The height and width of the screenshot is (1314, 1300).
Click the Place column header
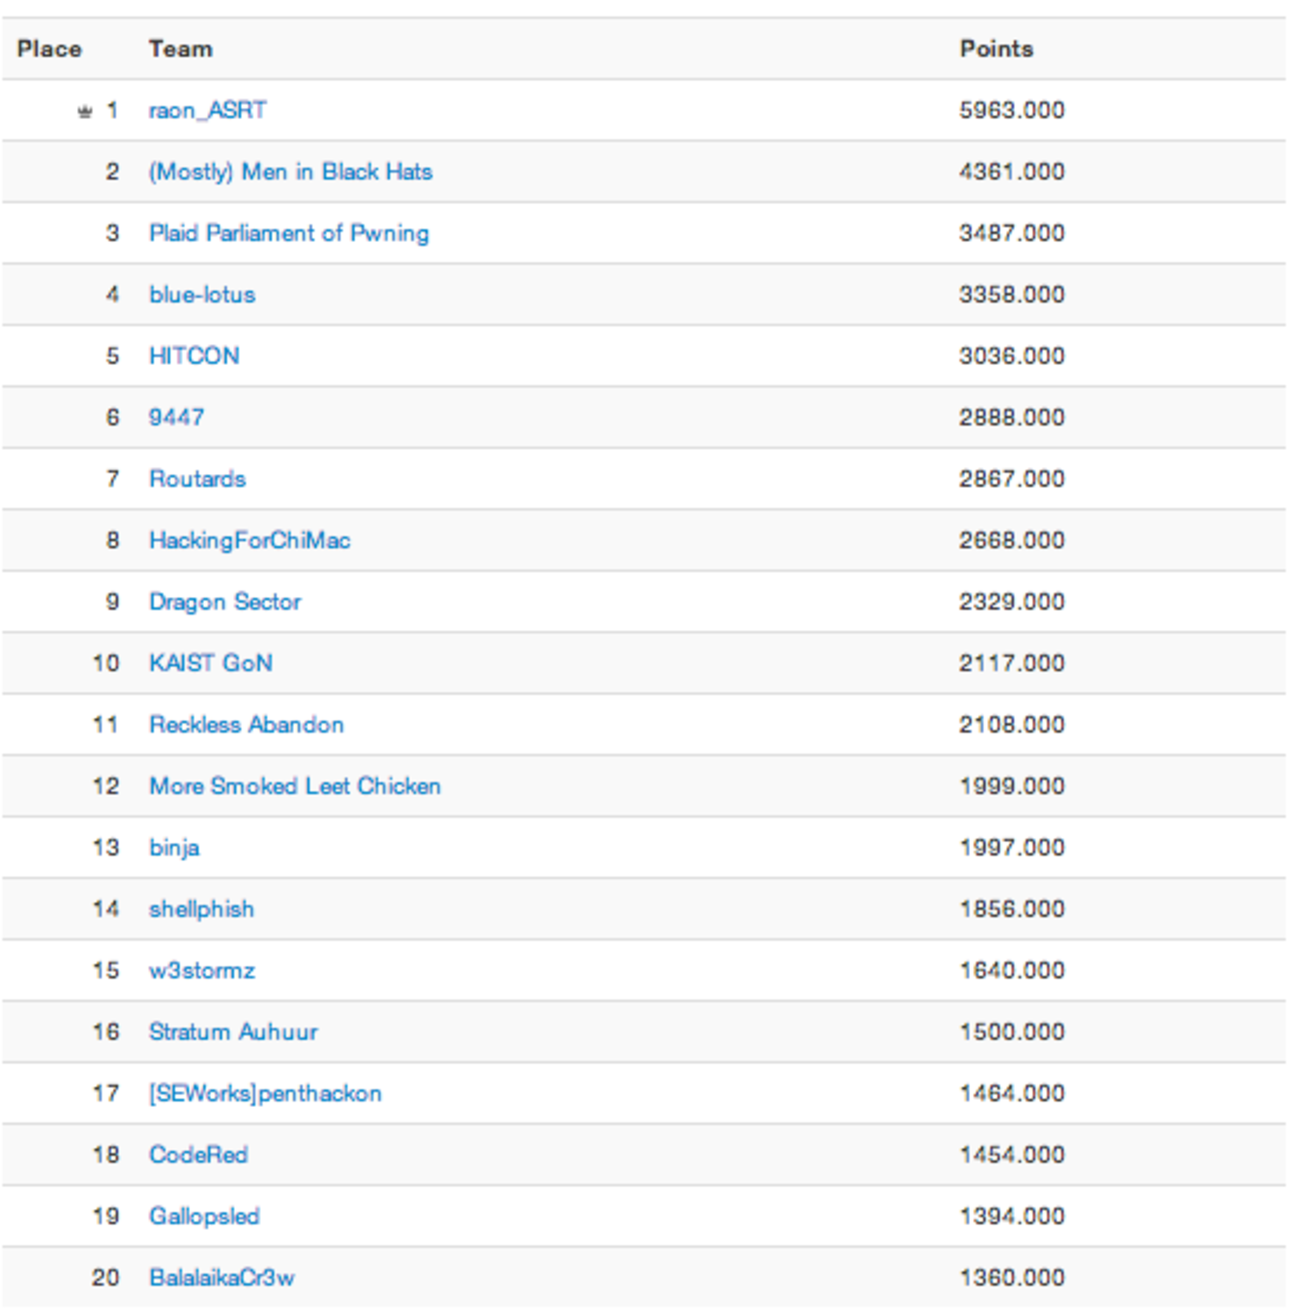coord(49,49)
